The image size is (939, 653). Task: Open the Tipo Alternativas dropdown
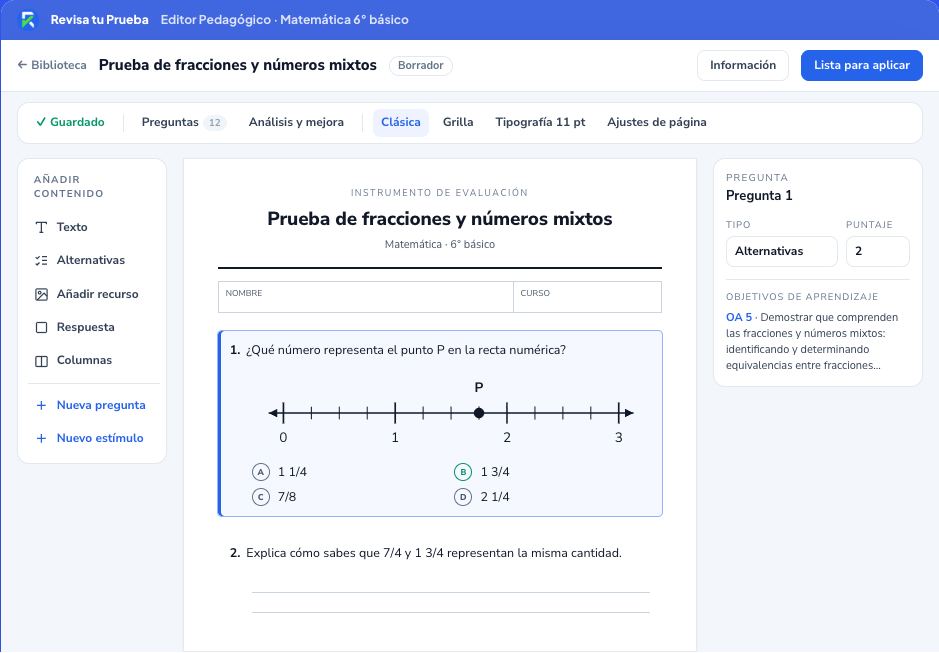(x=782, y=252)
